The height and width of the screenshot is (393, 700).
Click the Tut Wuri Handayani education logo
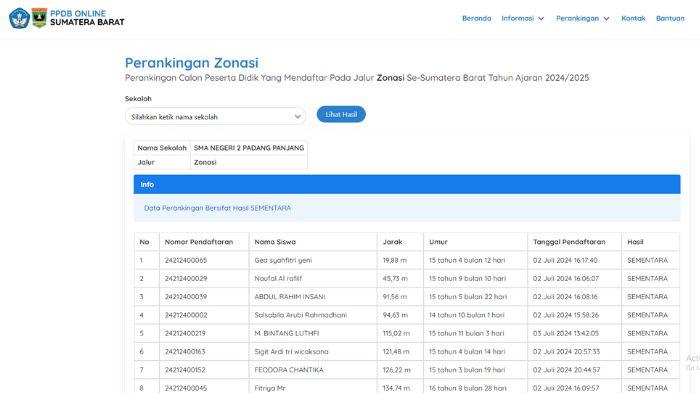tap(19, 18)
